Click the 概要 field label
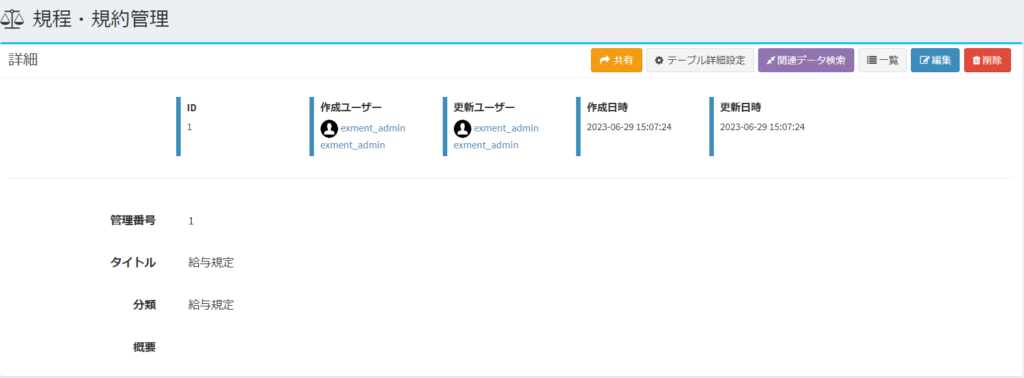The height and width of the screenshot is (378, 1024). click(x=144, y=347)
